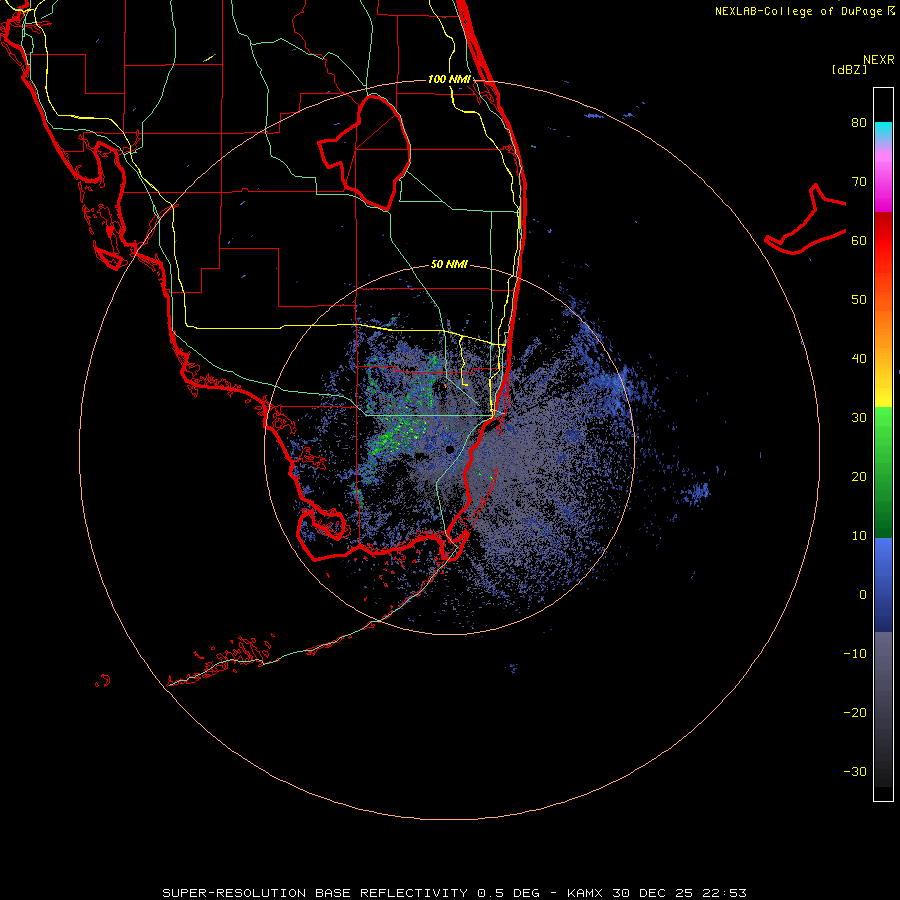This screenshot has height=900, width=900.
Task: Click the 40 value on the dBZ scale
Action: (x=859, y=359)
